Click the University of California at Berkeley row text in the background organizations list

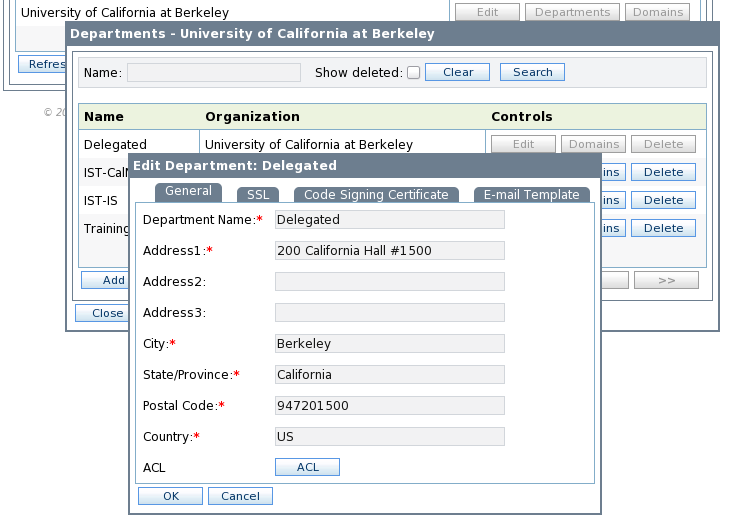click(125, 13)
